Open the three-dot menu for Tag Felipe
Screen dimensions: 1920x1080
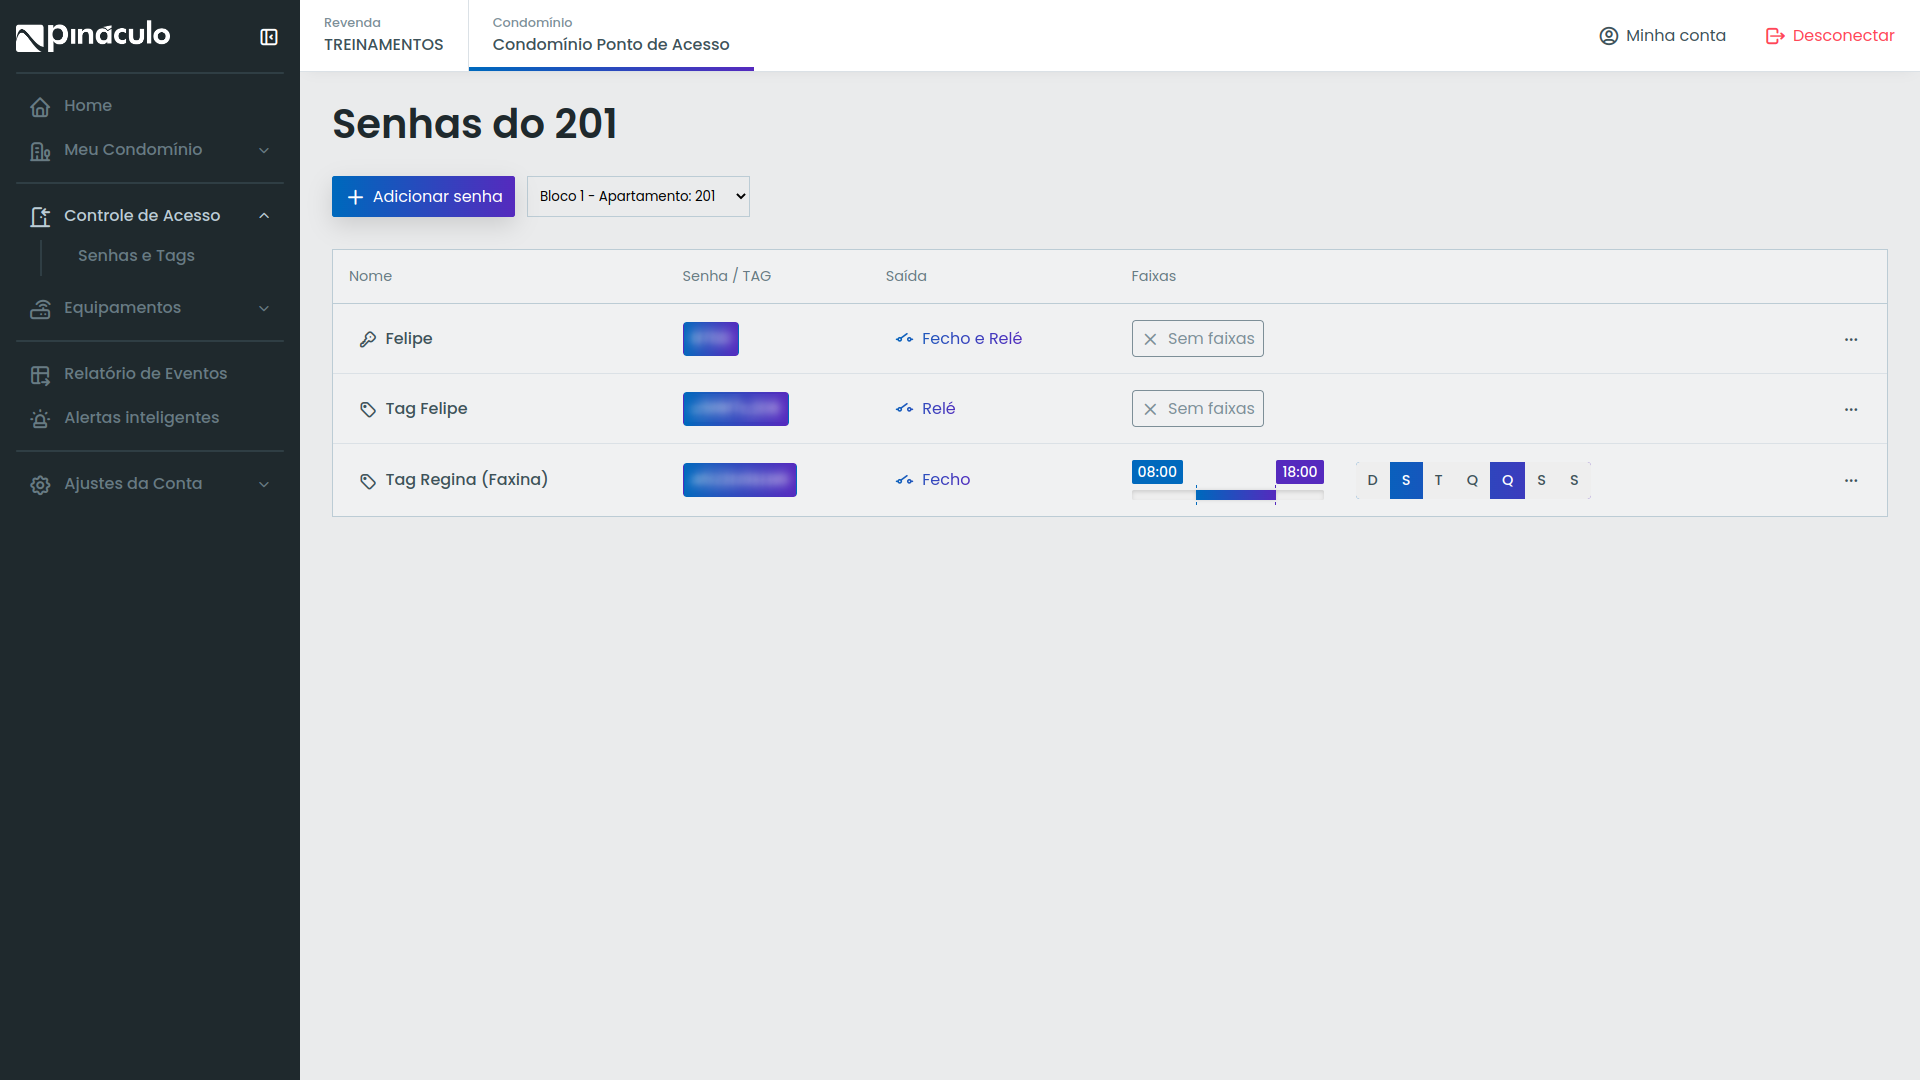[x=1851, y=410]
